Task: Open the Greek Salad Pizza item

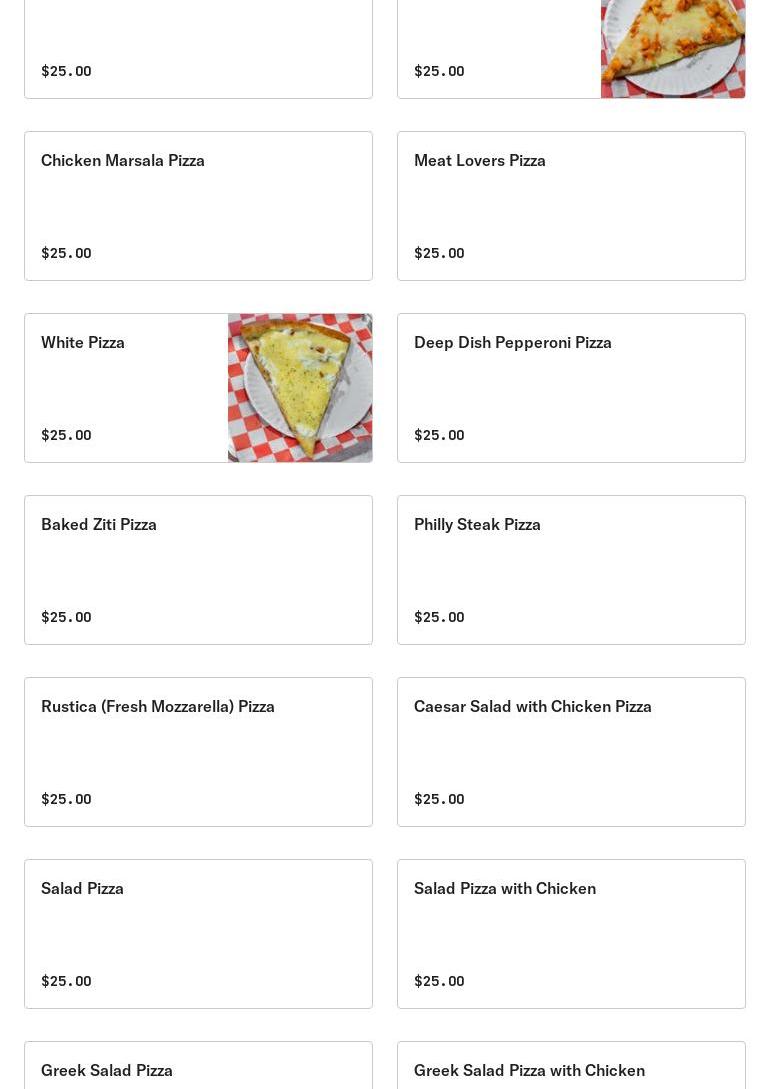Action: [107, 1070]
